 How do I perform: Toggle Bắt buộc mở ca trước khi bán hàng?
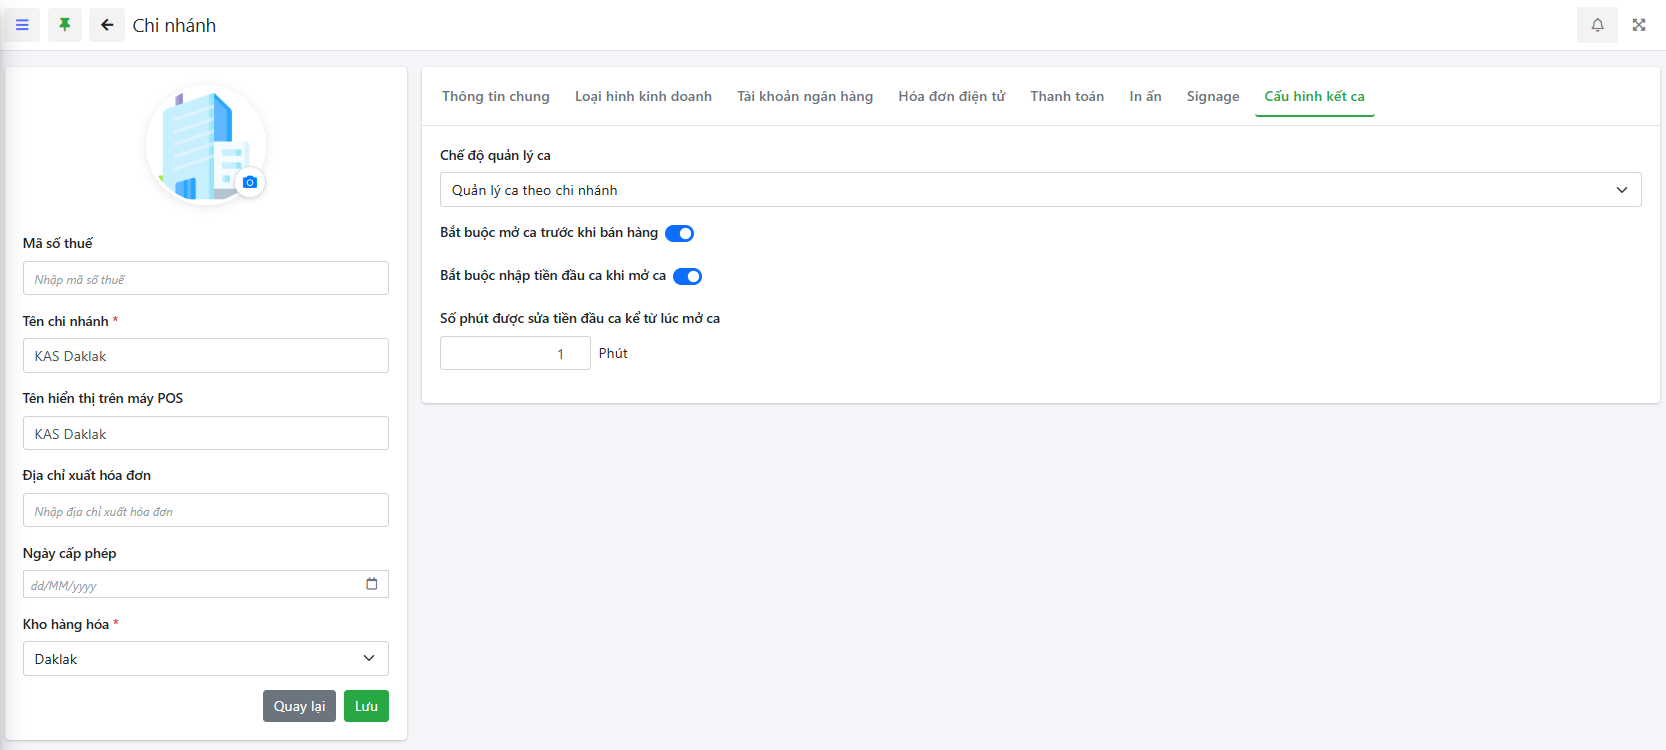tap(679, 233)
